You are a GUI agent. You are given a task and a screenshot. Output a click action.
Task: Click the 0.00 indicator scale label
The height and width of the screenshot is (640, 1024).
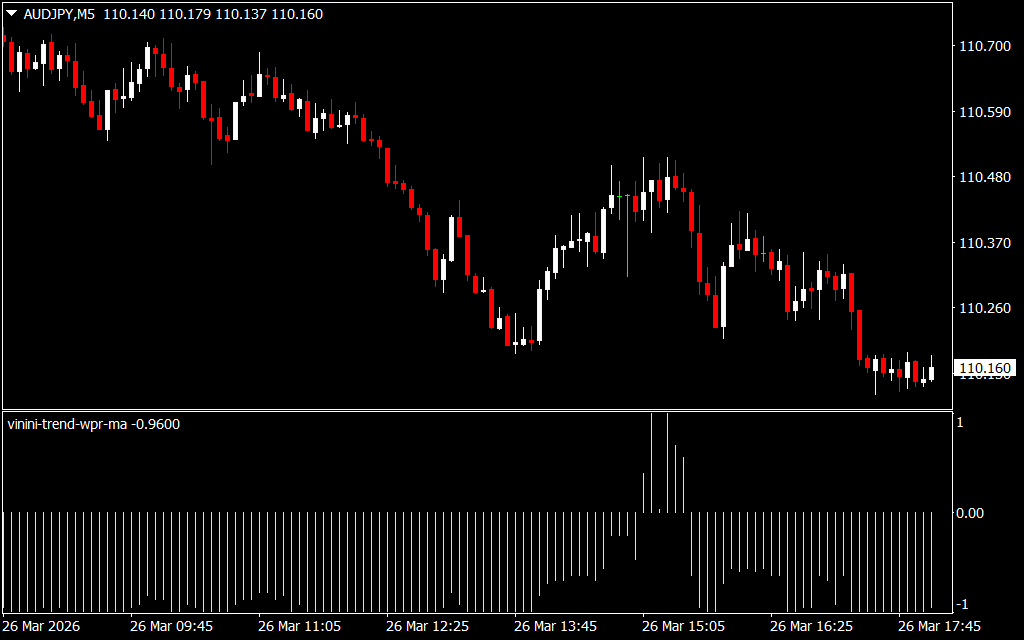click(x=970, y=513)
